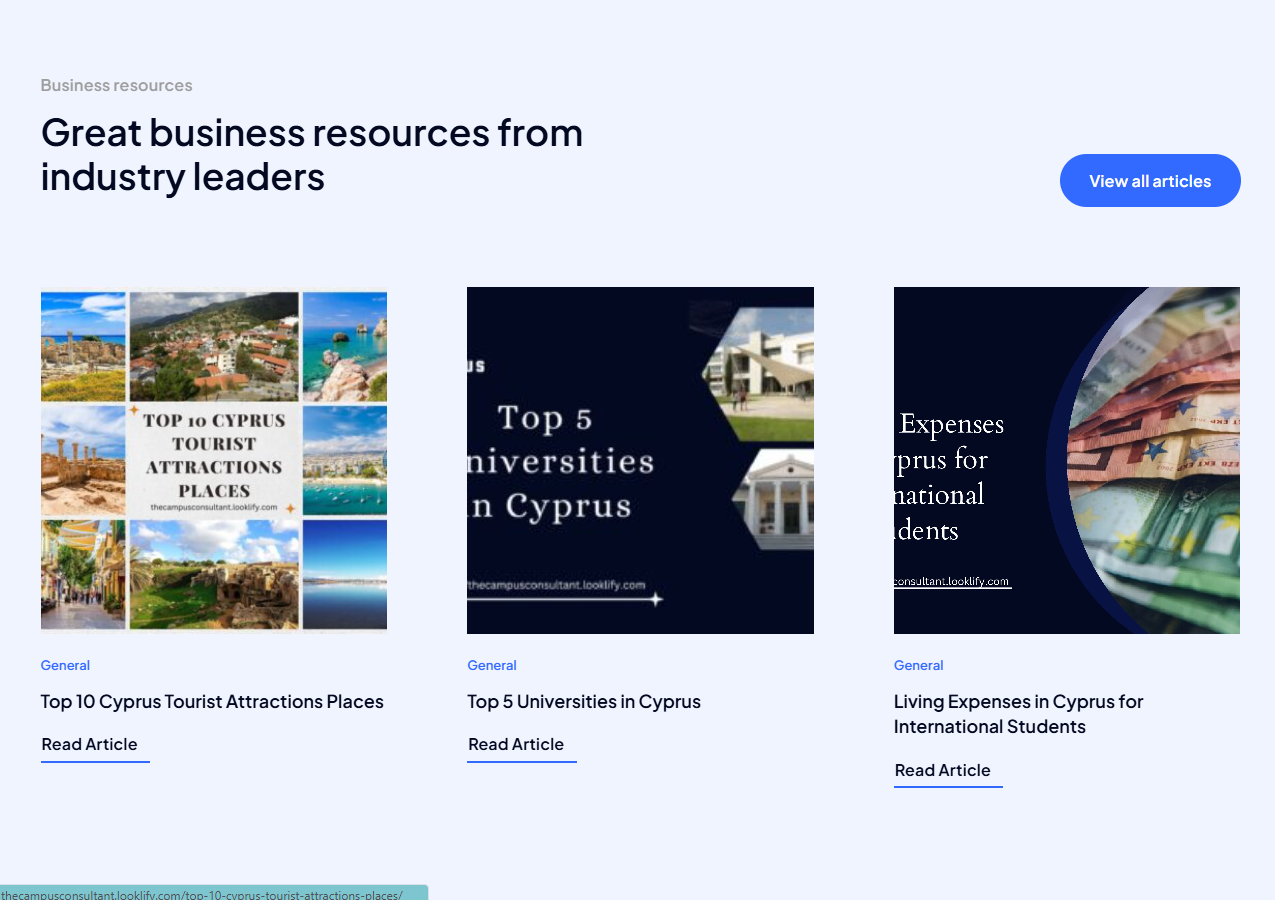This screenshot has height=900, width=1275.
Task: Click Read Article under Top 10 Cyprus Tourist Attractions
Action: click(x=90, y=745)
